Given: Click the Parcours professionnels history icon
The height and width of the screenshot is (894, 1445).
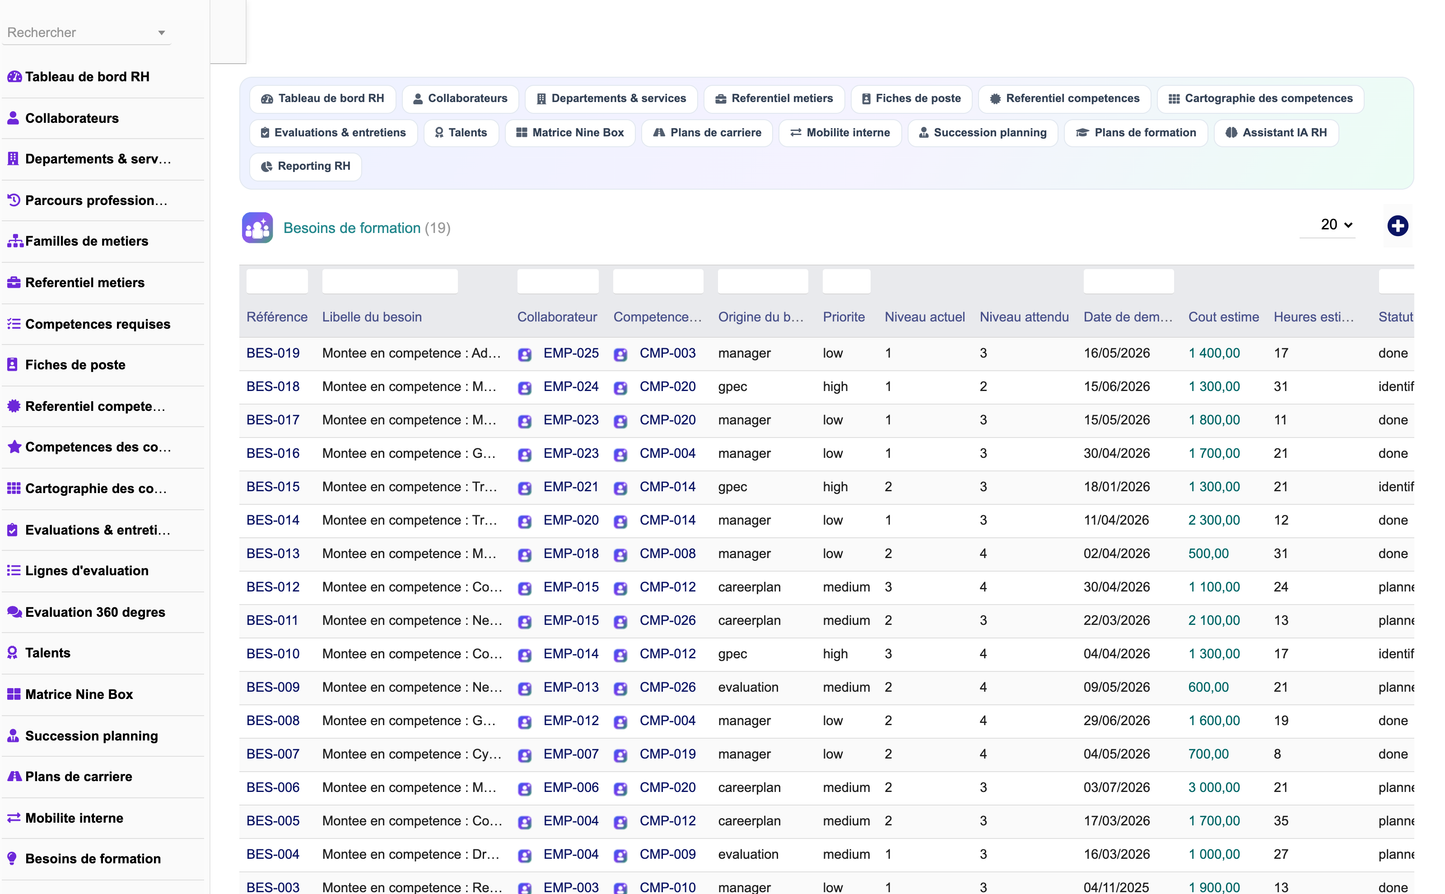Looking at the screenshot, I should 14,200.
